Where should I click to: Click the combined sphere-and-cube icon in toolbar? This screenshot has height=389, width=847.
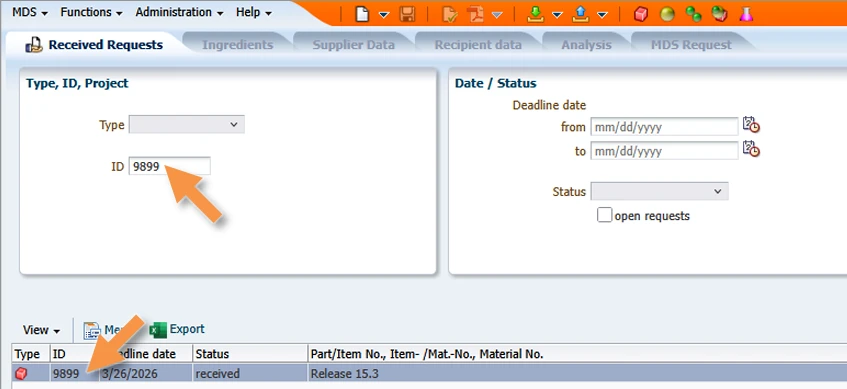coord(720,14)
